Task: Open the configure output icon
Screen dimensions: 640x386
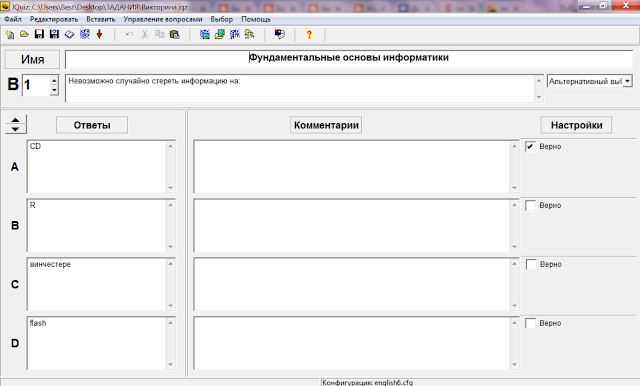Action: pos(280,35)
